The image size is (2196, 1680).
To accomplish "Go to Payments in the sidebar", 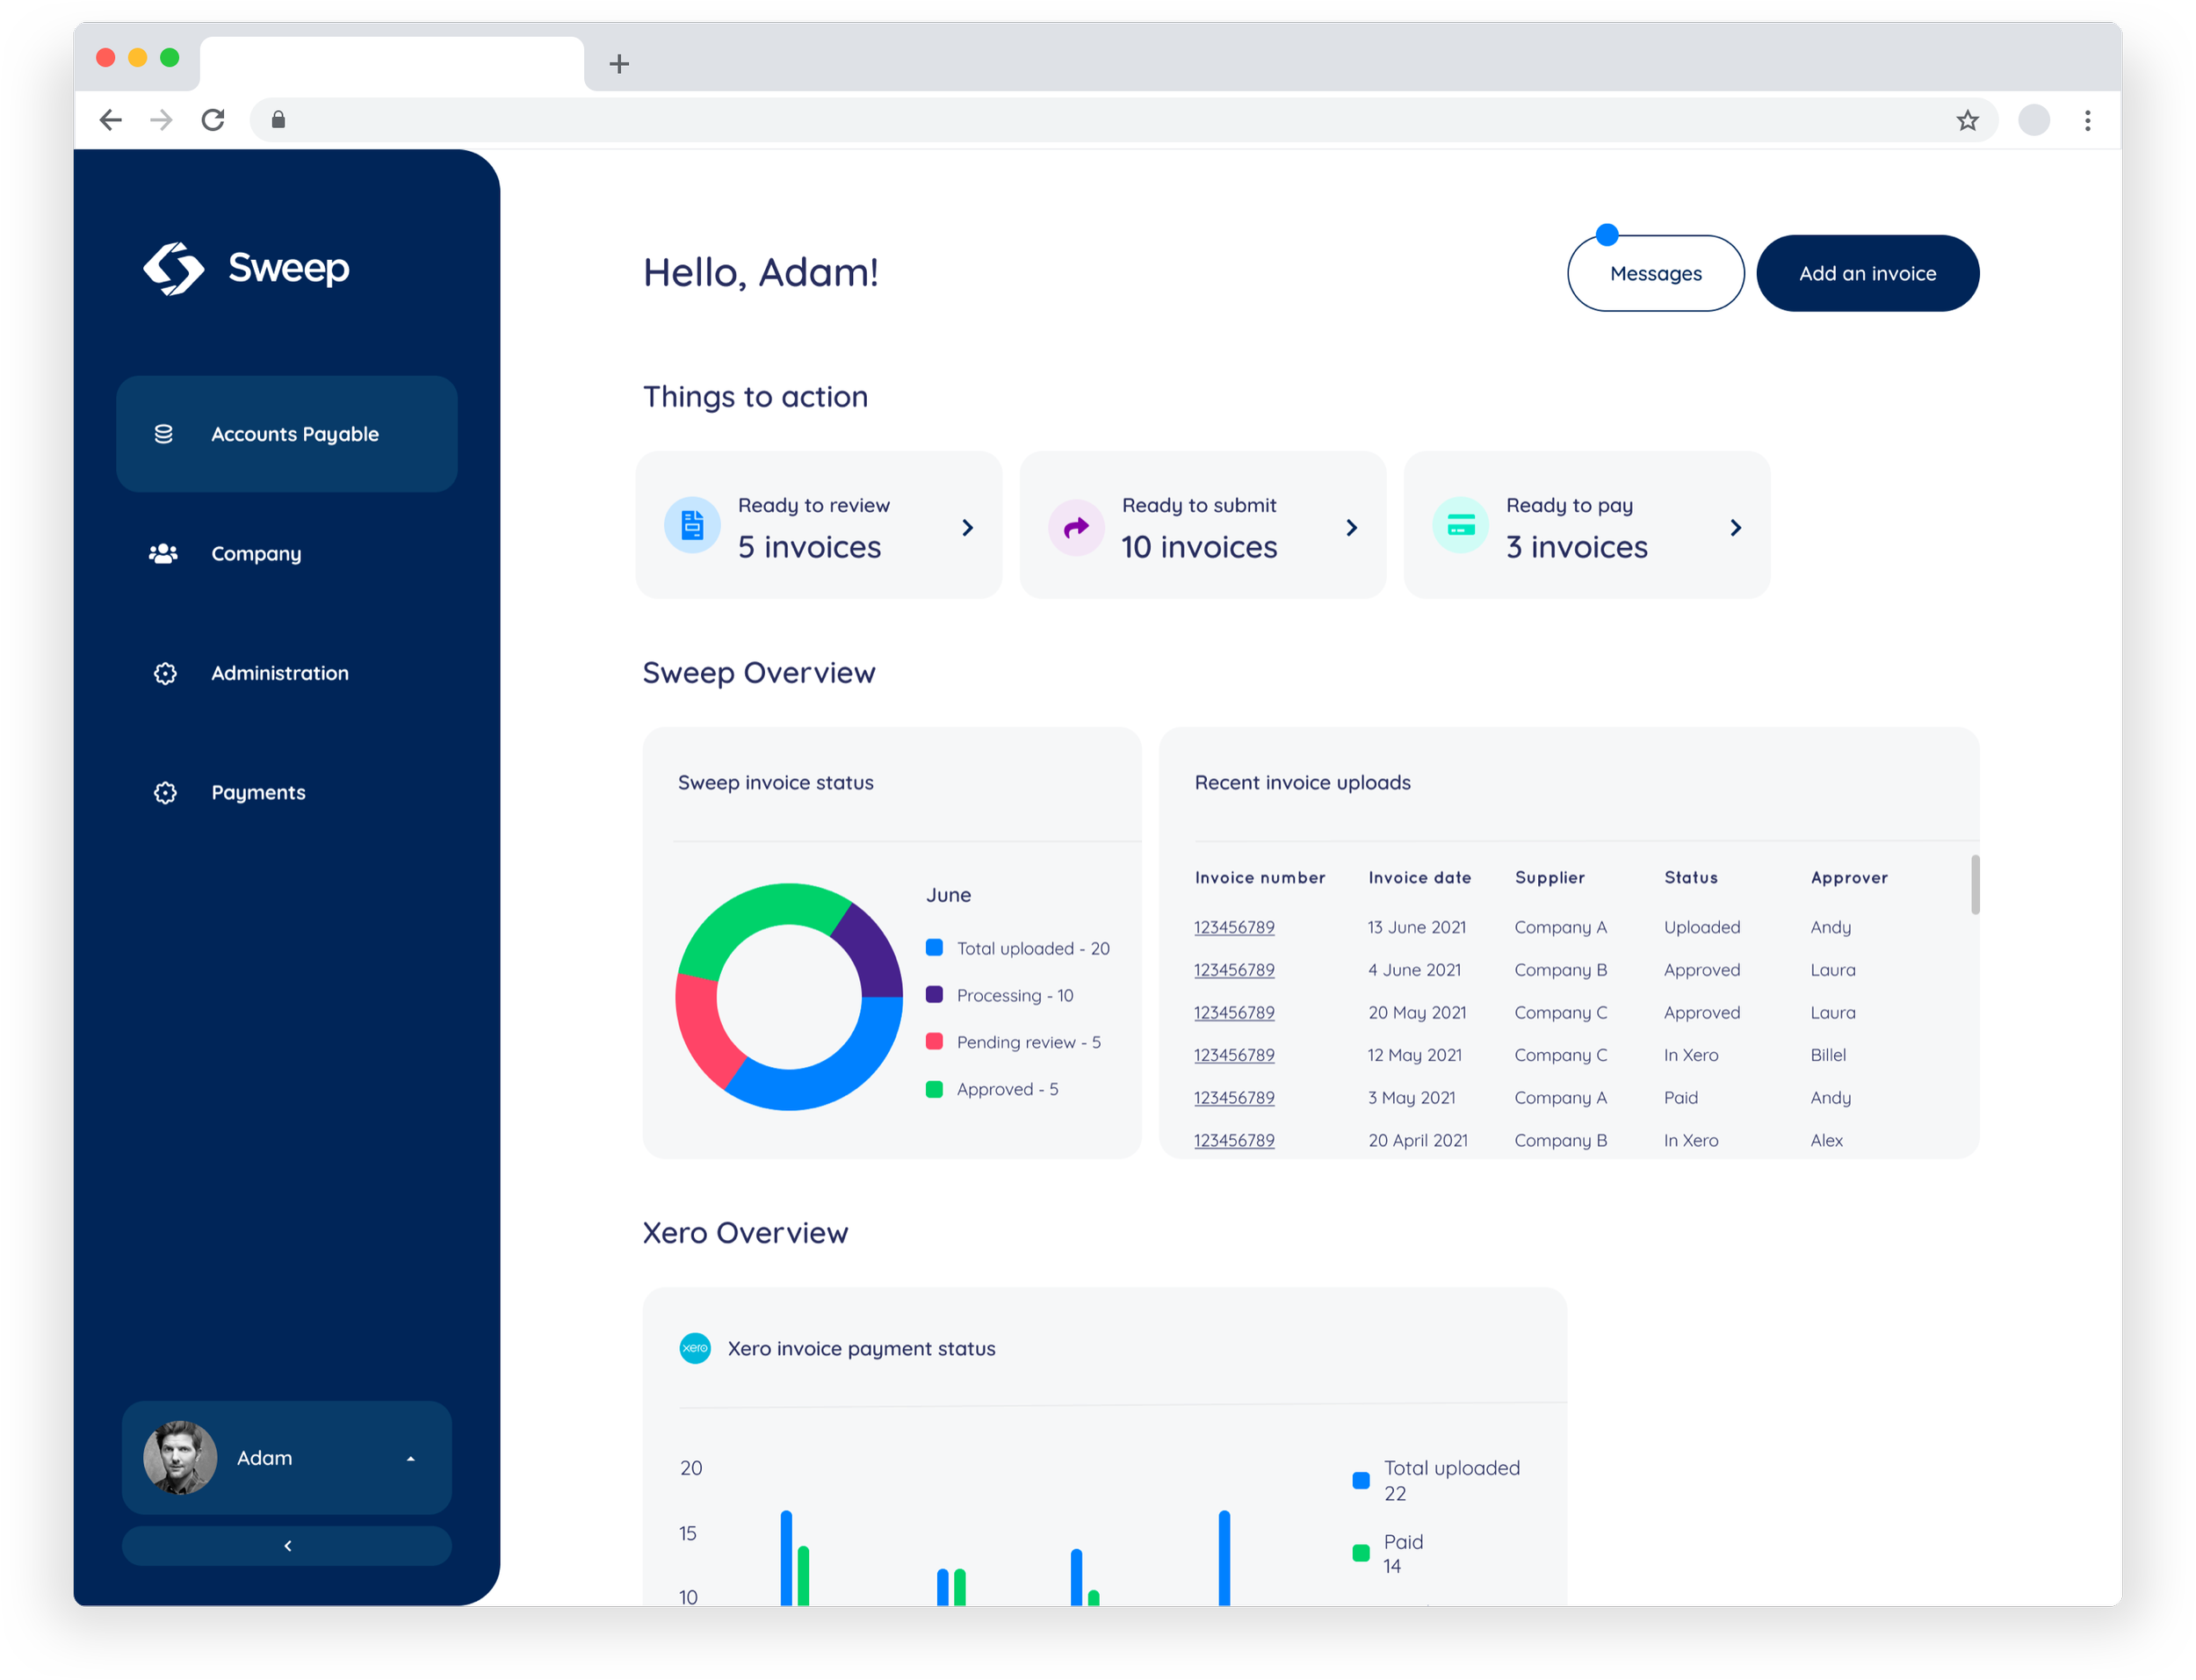I will (258, 792).
